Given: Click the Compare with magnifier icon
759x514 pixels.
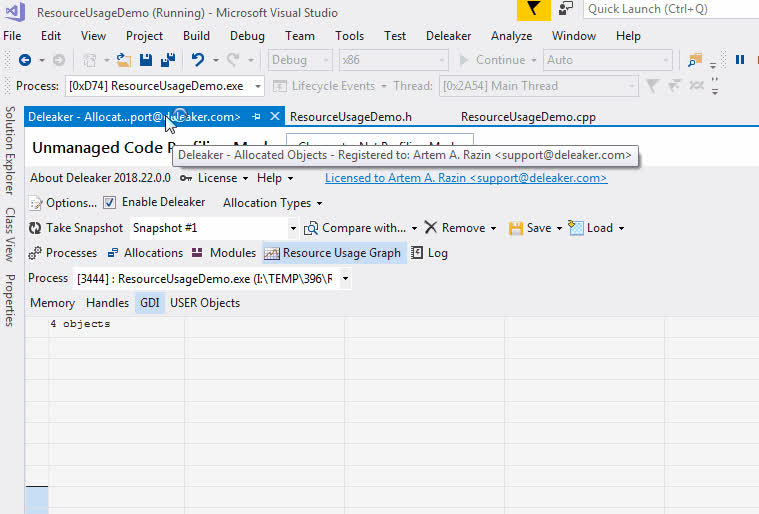Looking at the screenshot, I should pyautogui.click(x=311, y=228).
